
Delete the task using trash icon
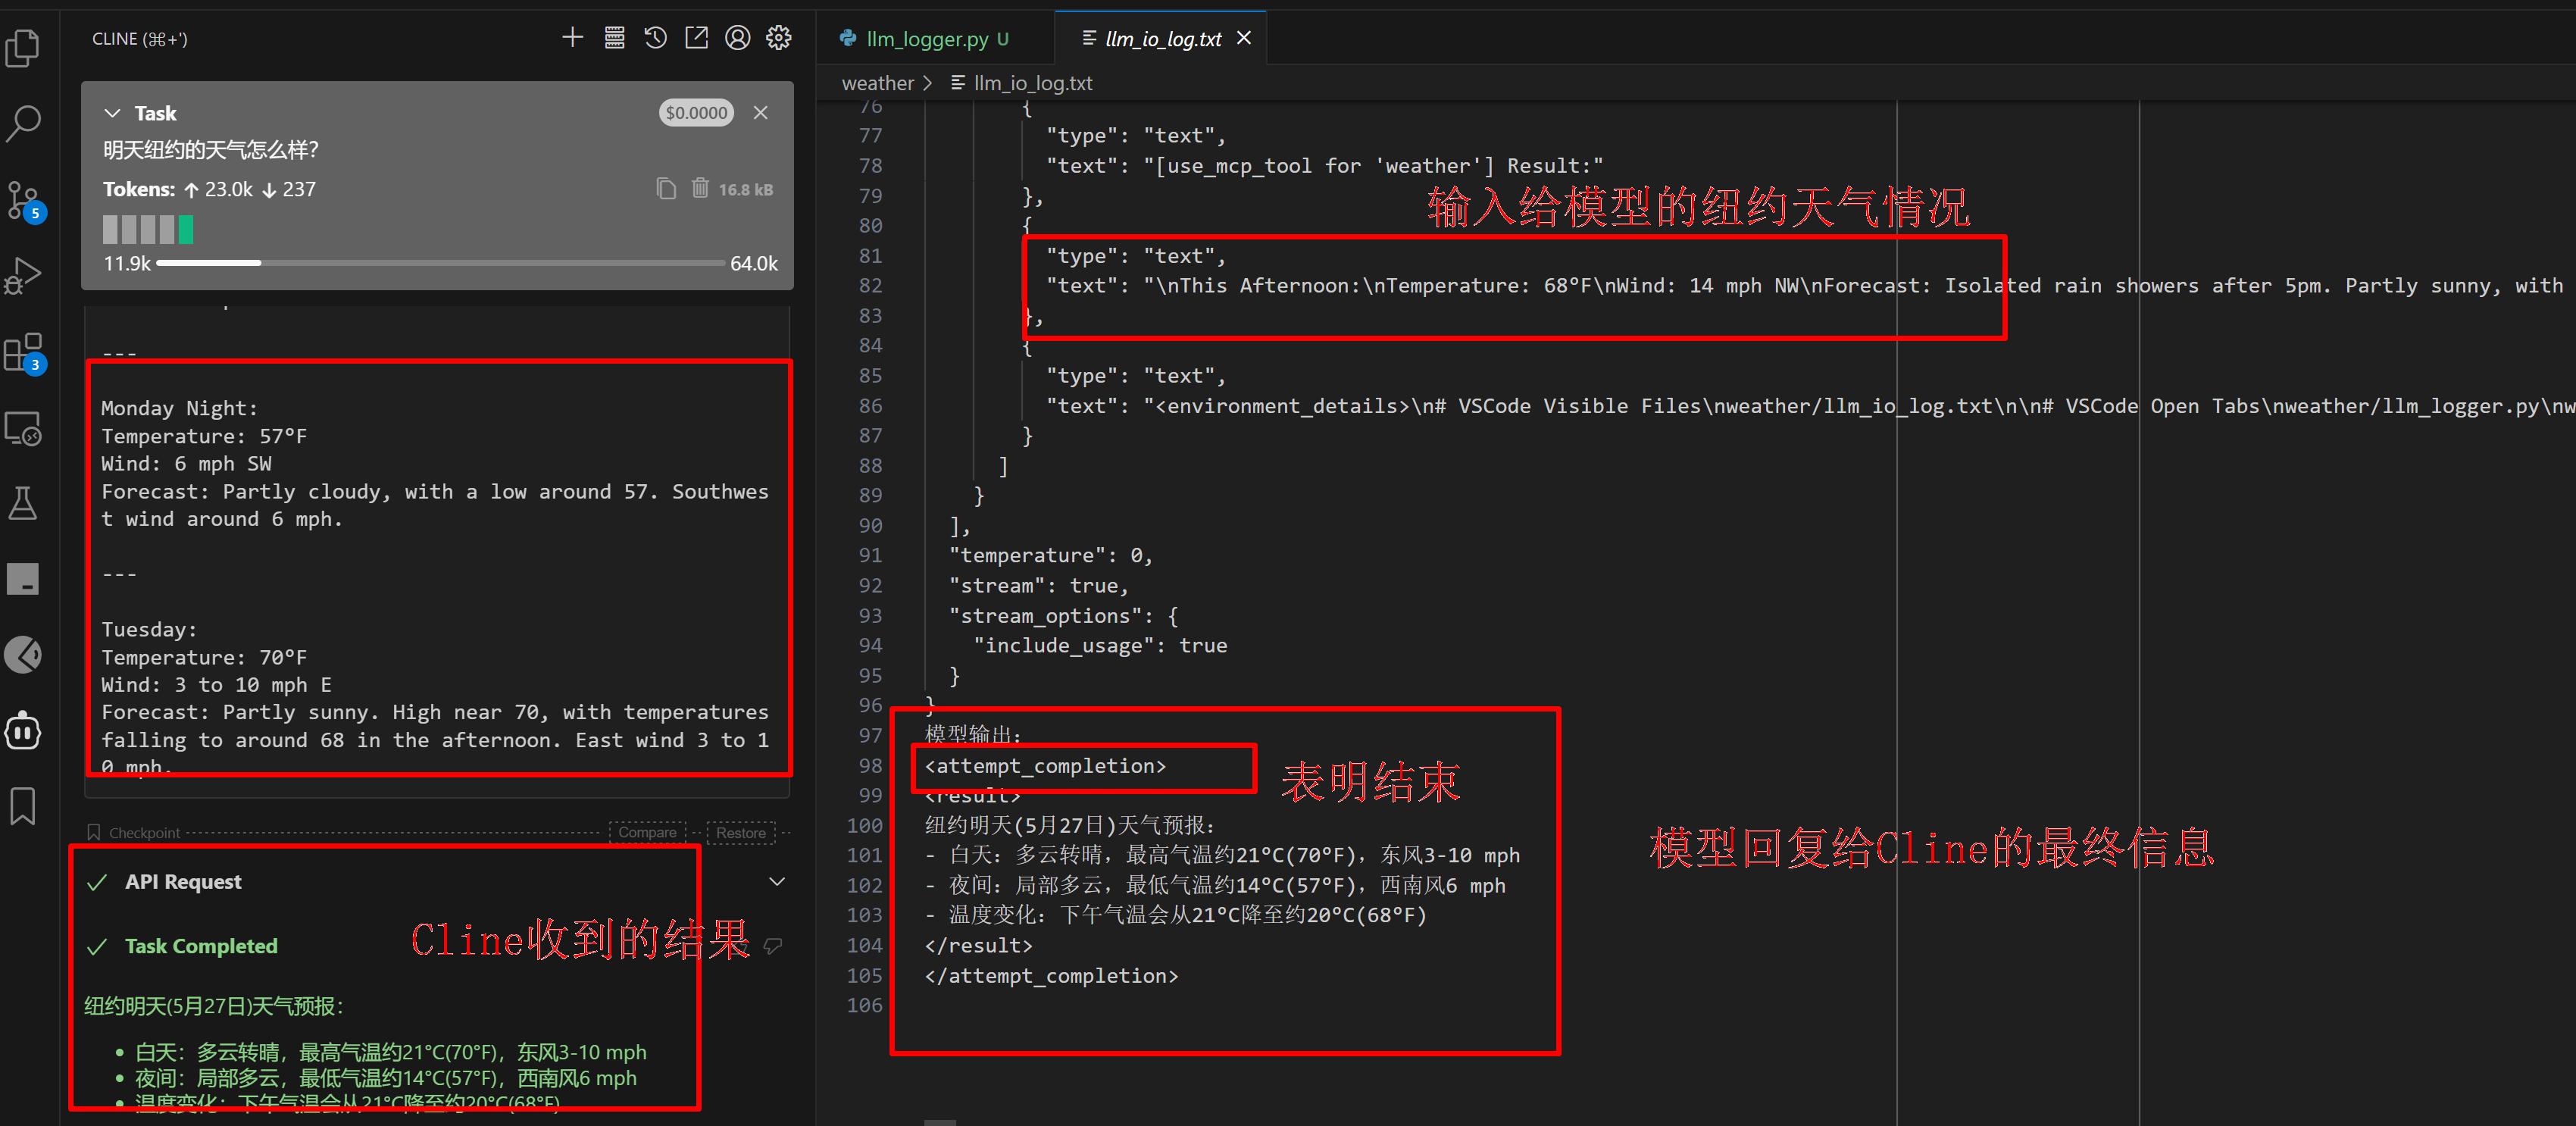click(700, 188)
